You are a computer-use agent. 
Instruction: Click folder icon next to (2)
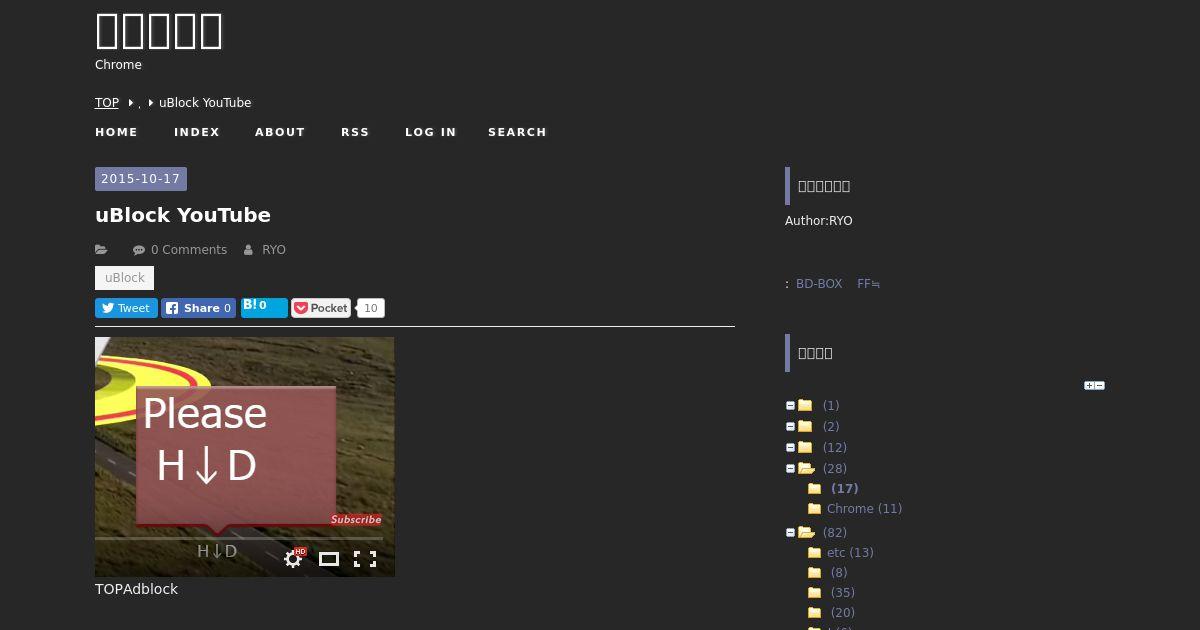coord(805,426)
